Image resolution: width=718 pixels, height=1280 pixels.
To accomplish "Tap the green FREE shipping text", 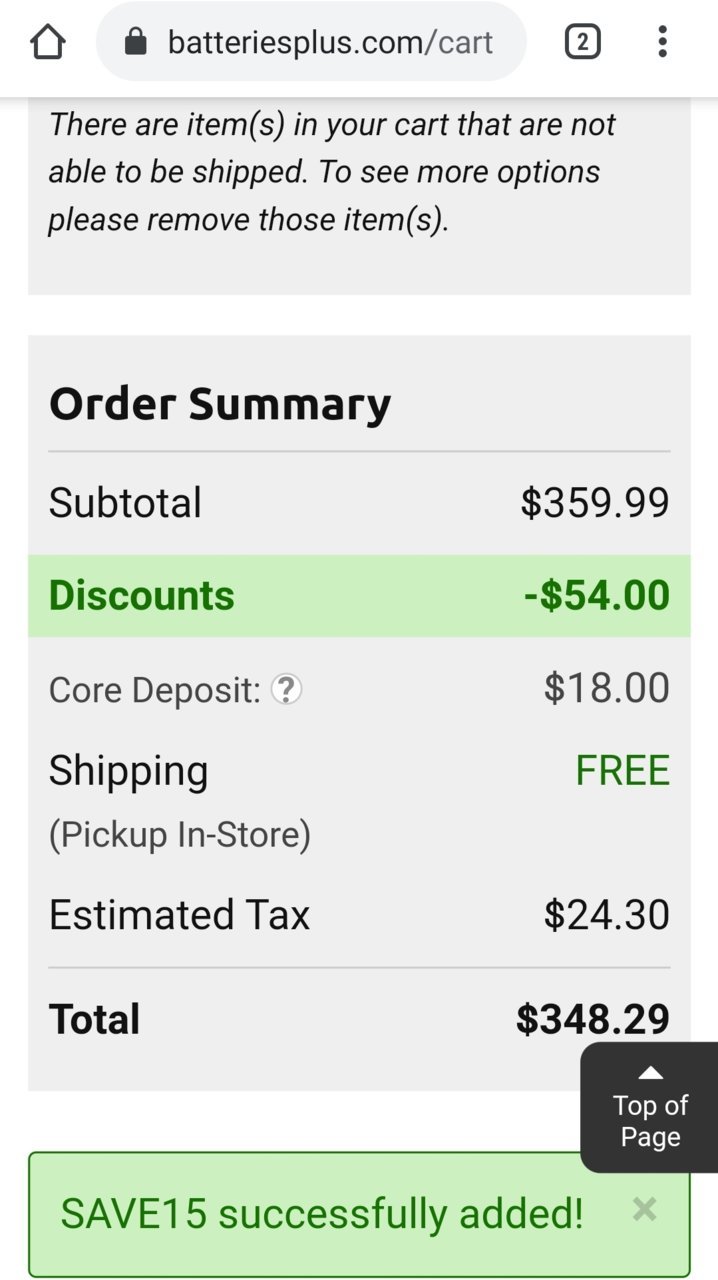I will click(x=622, y=771).
